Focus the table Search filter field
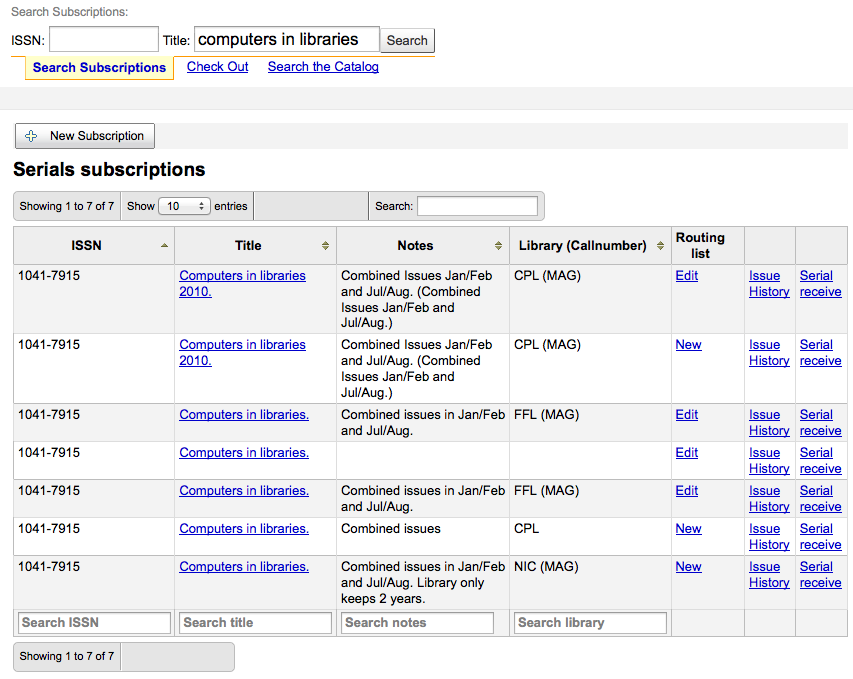Viewport: 853px width, 679px height. 478,206
